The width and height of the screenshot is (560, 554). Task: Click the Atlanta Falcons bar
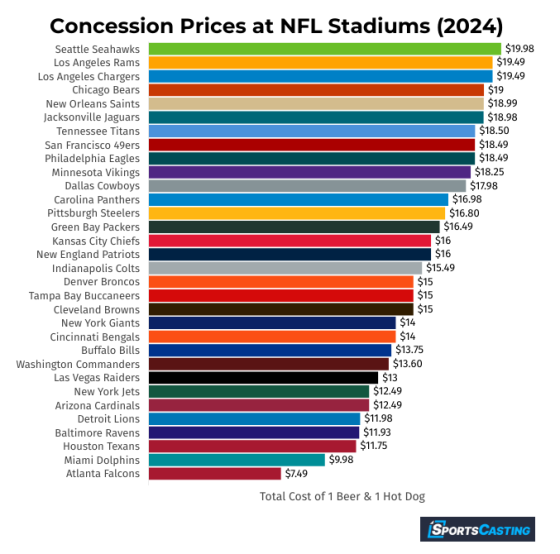coord(215,474)
